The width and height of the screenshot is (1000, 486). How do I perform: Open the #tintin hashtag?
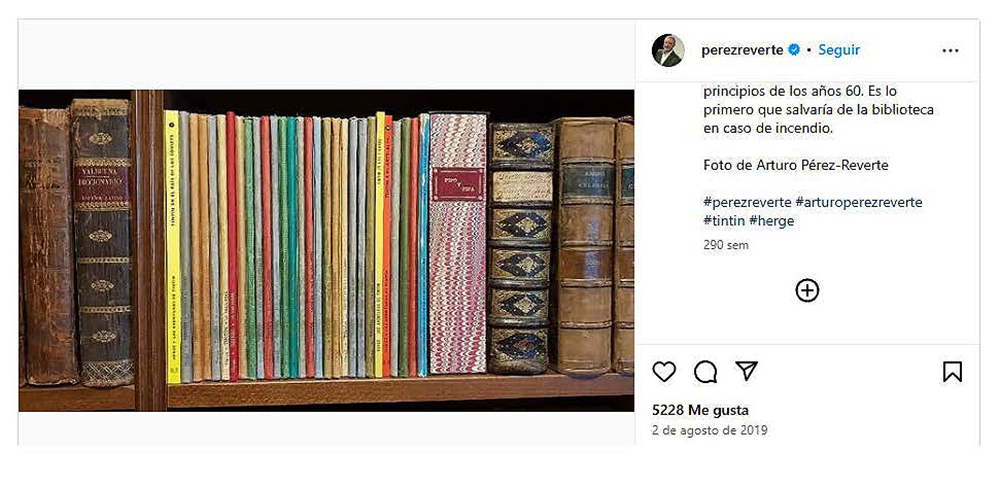724,221
